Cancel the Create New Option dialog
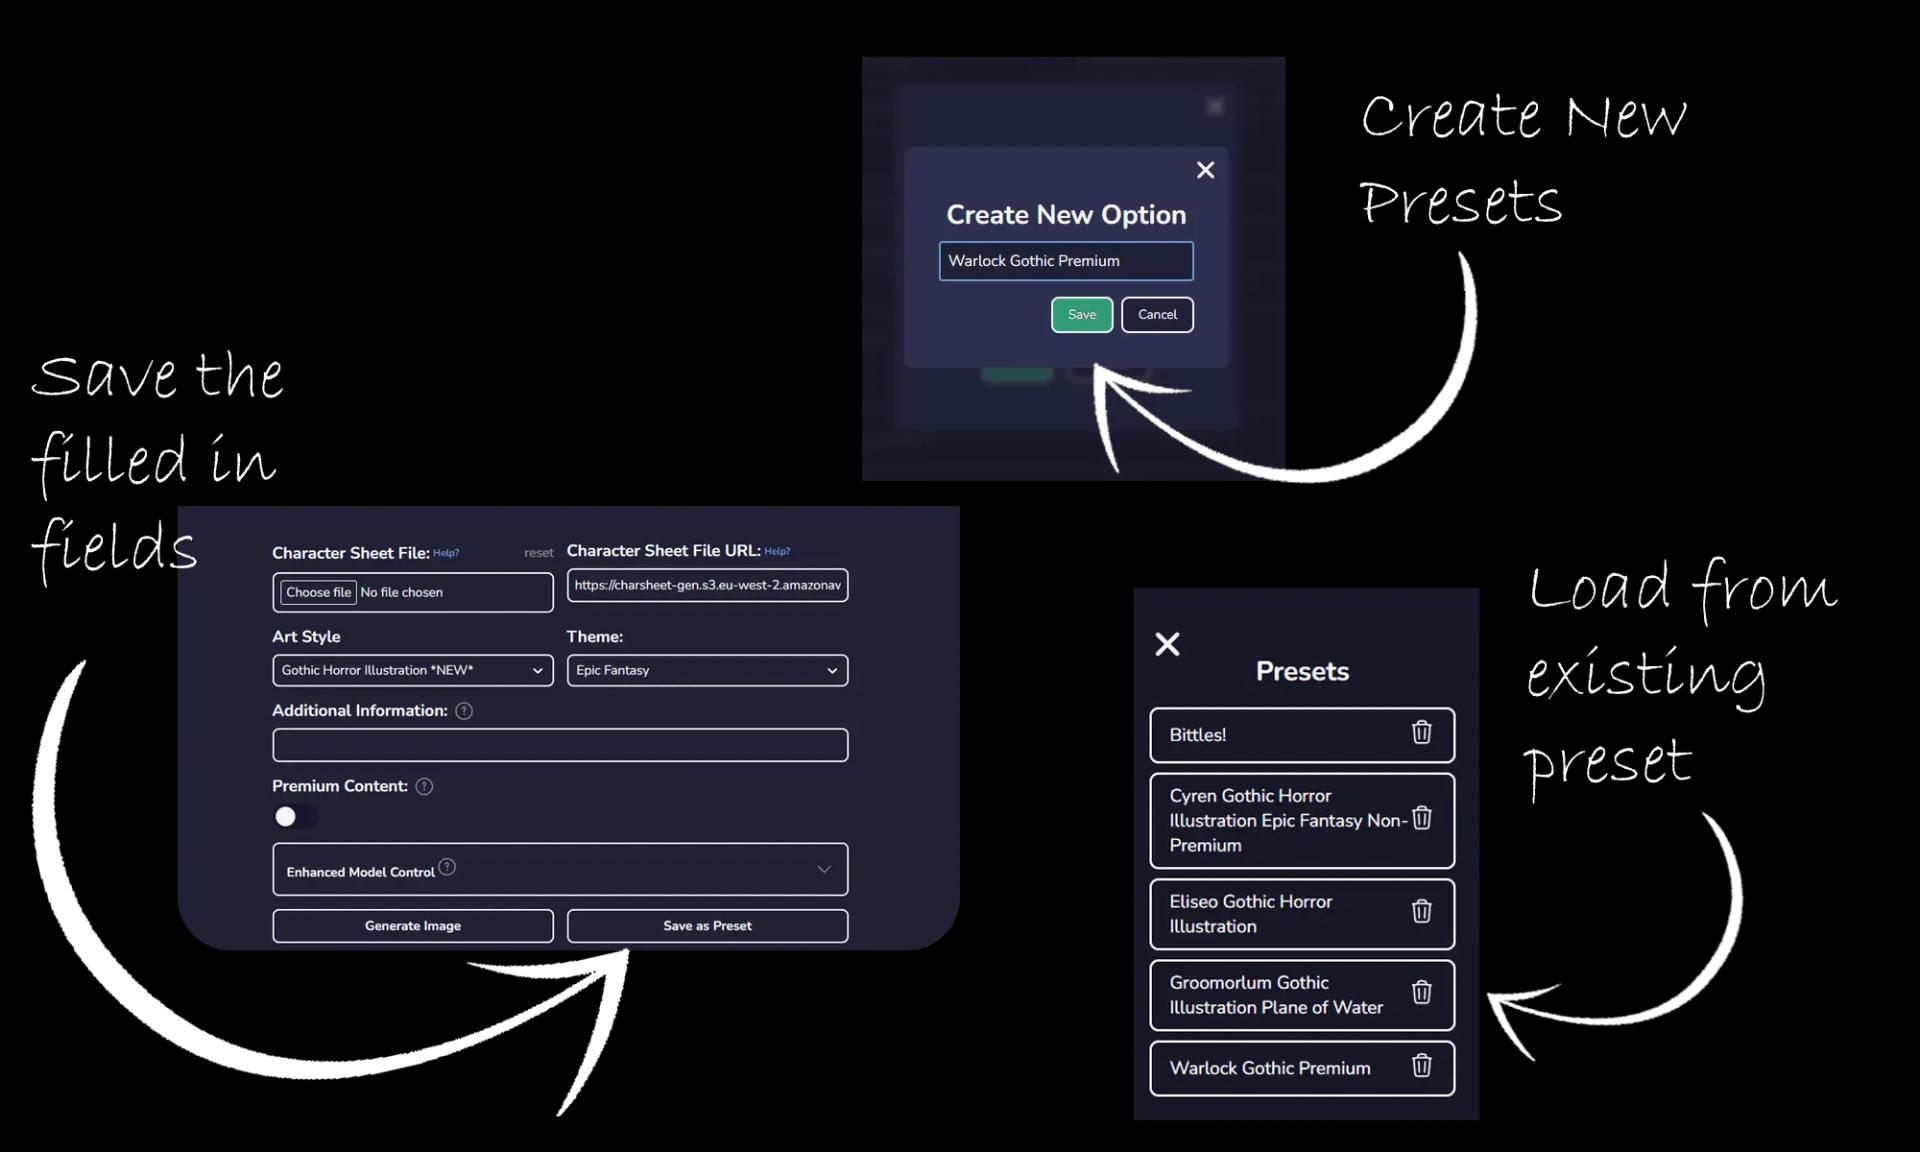 click(1157, 314)
